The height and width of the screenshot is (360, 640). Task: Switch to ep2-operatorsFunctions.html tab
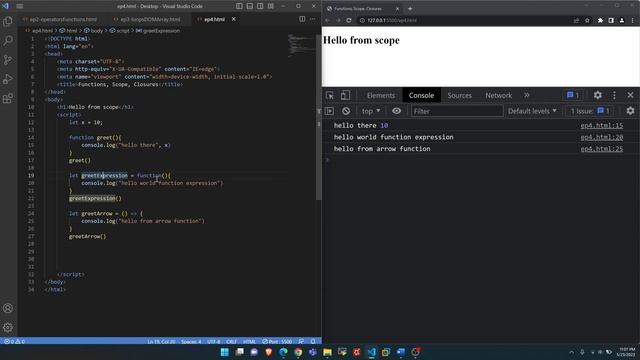(63, 19)
